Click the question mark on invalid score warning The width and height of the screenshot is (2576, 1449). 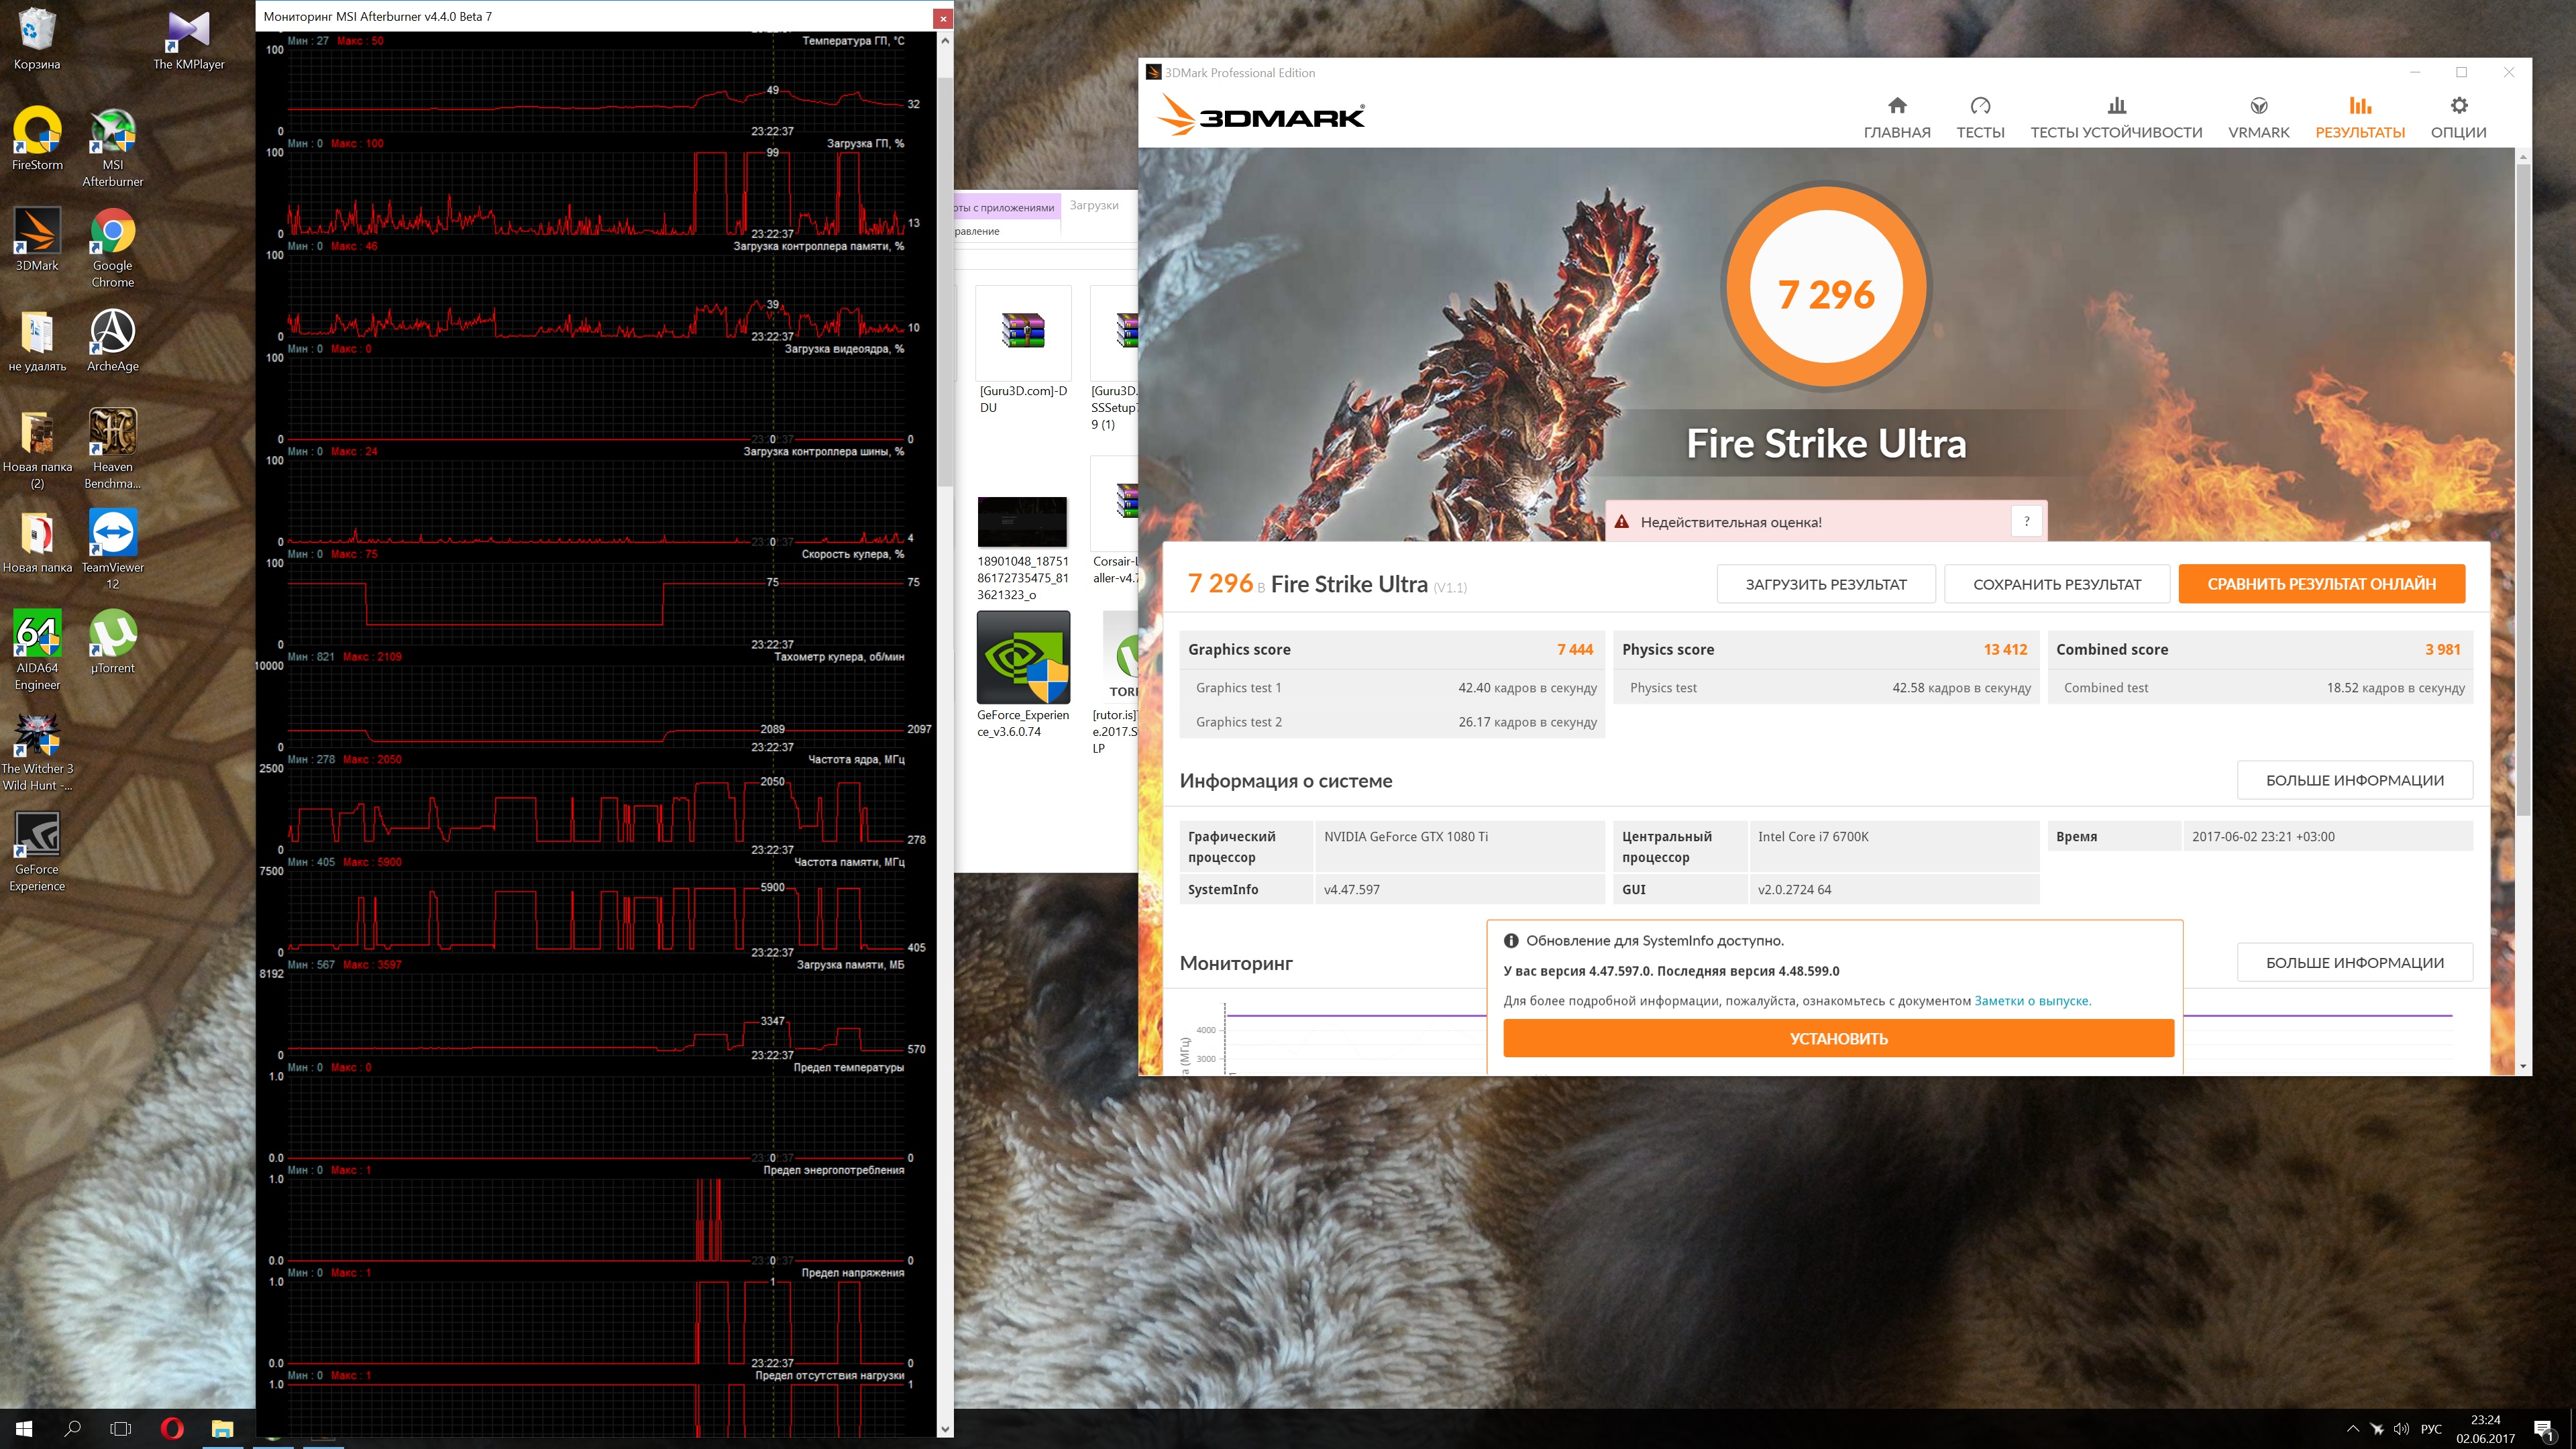pos(2026,521)
